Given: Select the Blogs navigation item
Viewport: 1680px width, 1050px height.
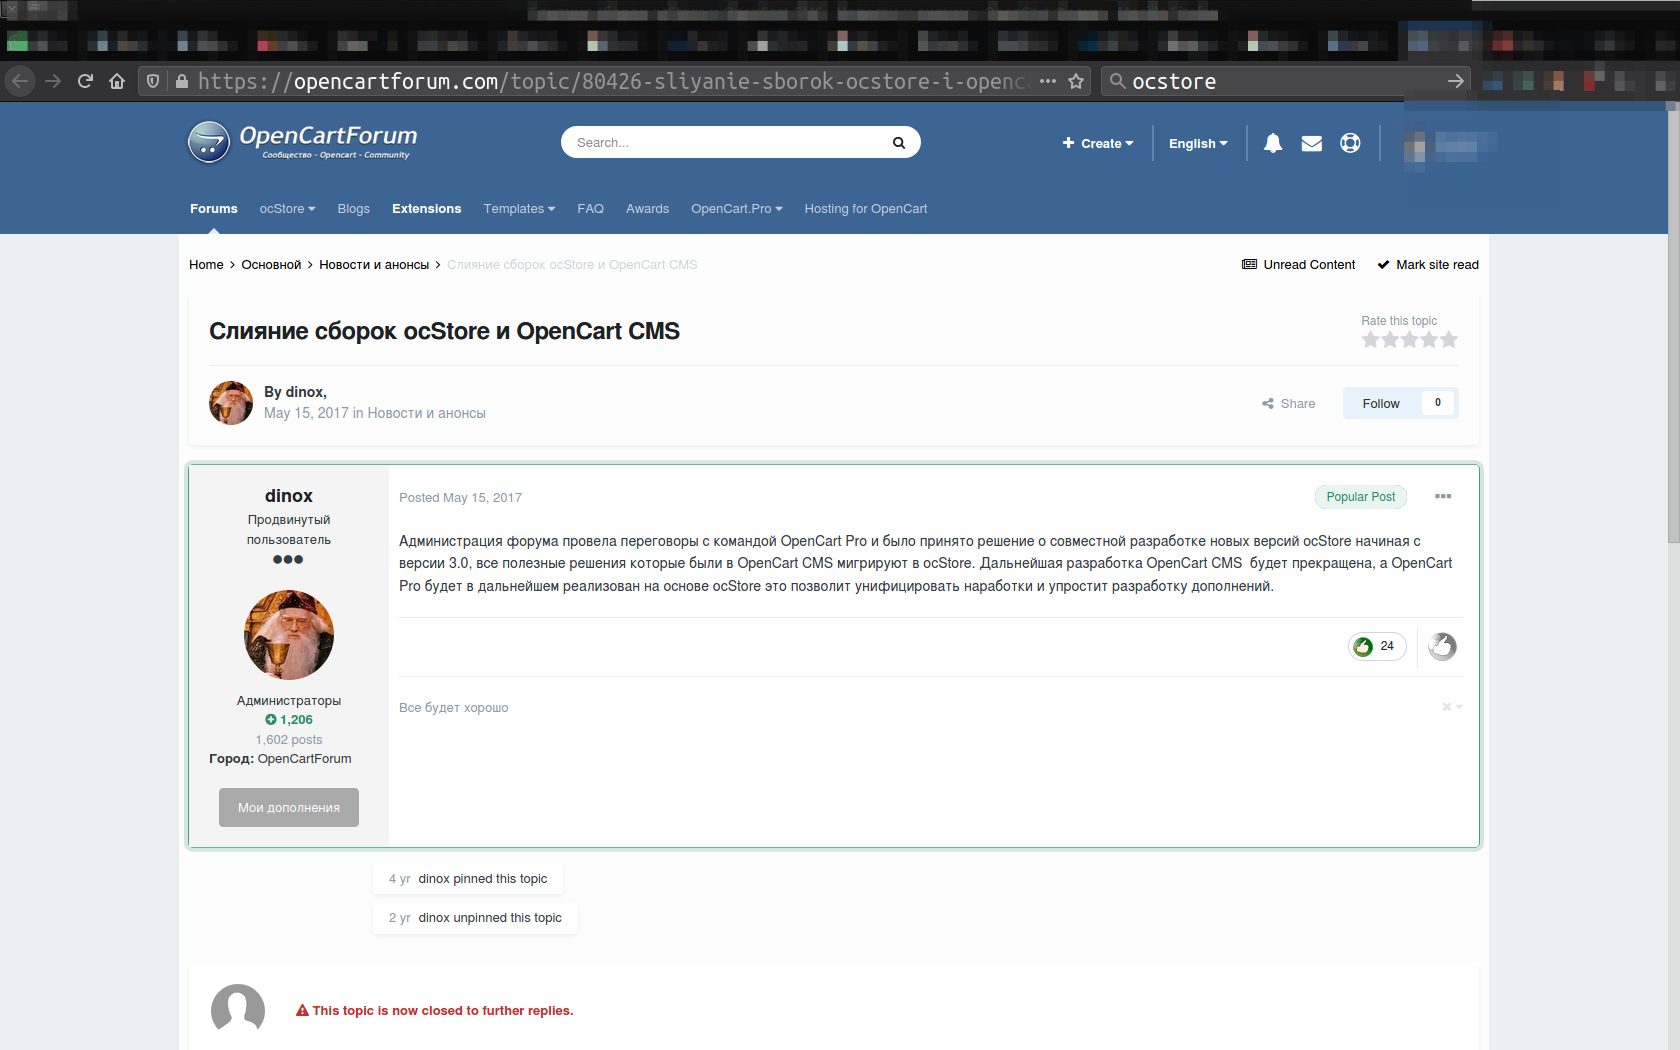Looking at the screenshot, I should (353, 209).
